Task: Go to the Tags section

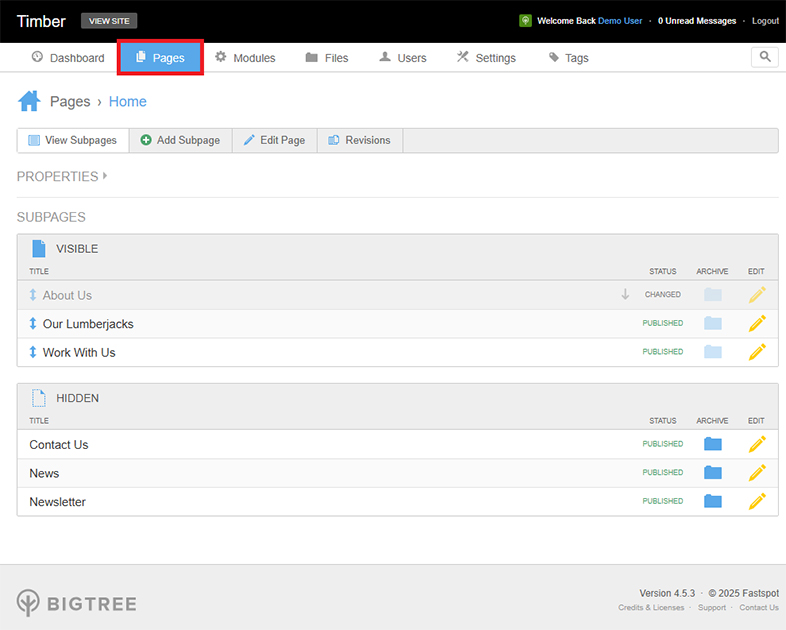Action: tap(568, 58)
